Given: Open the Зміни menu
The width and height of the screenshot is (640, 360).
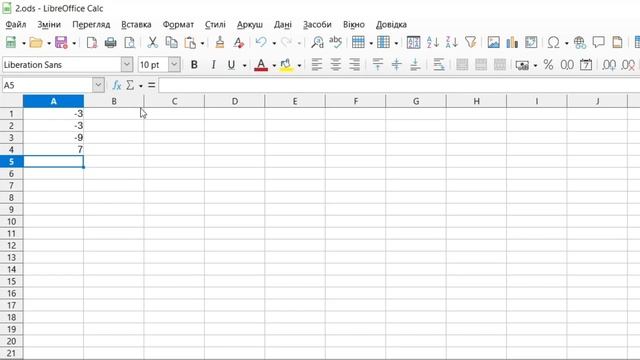Looking at the screenshot, I should tap(49, 24).
